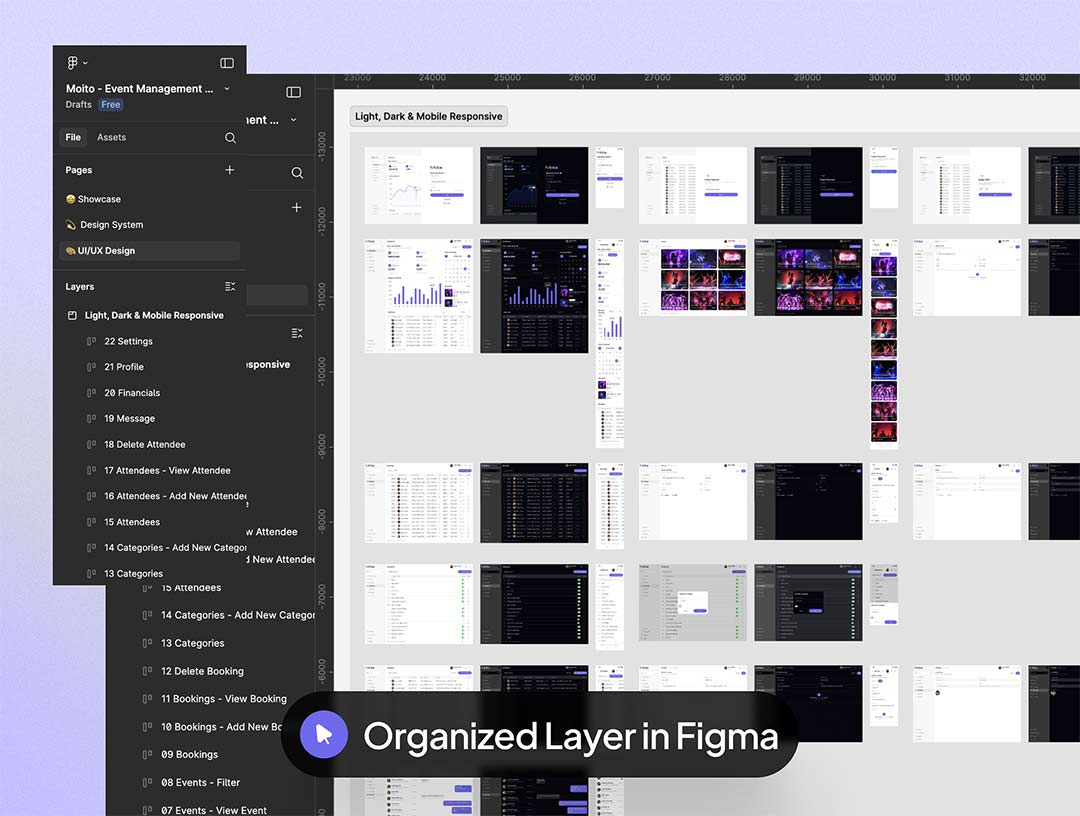Select the 12 Delete Booking layer
Screen dimensions: 1080x816
coord(202,671)
